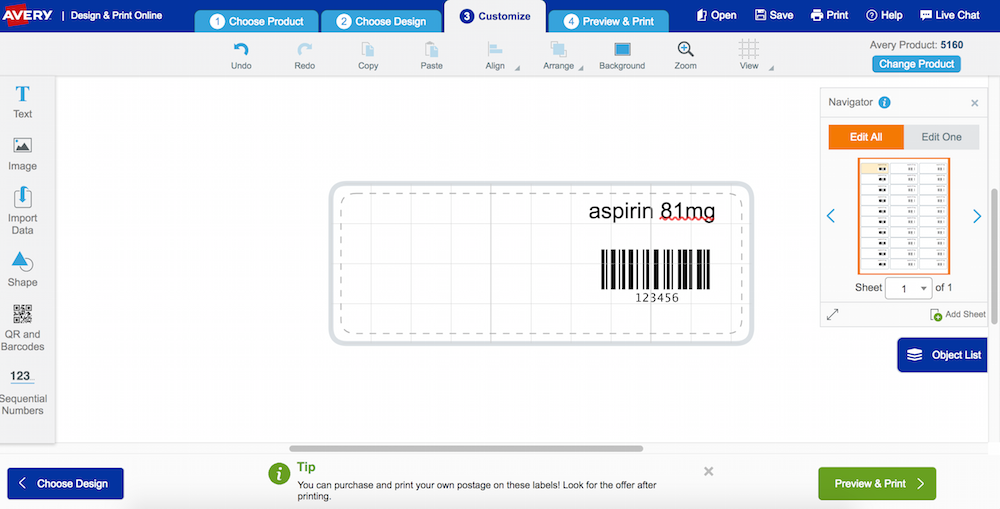Go to the Choose Product step tab
Image resolution: width=1000 pixels, height=509 pixels.
pos(256,21)
